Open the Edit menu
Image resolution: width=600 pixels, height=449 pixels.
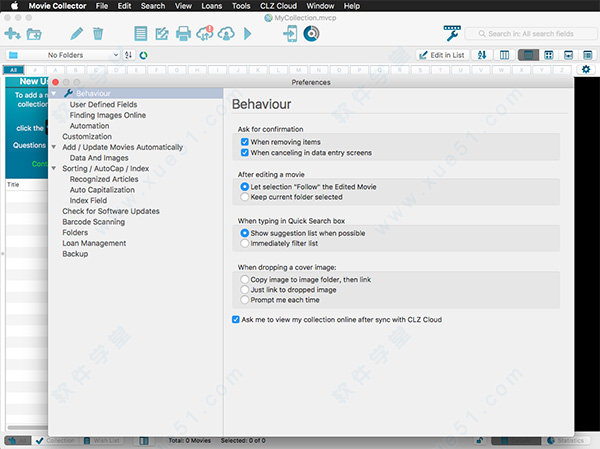coord(124,6)
